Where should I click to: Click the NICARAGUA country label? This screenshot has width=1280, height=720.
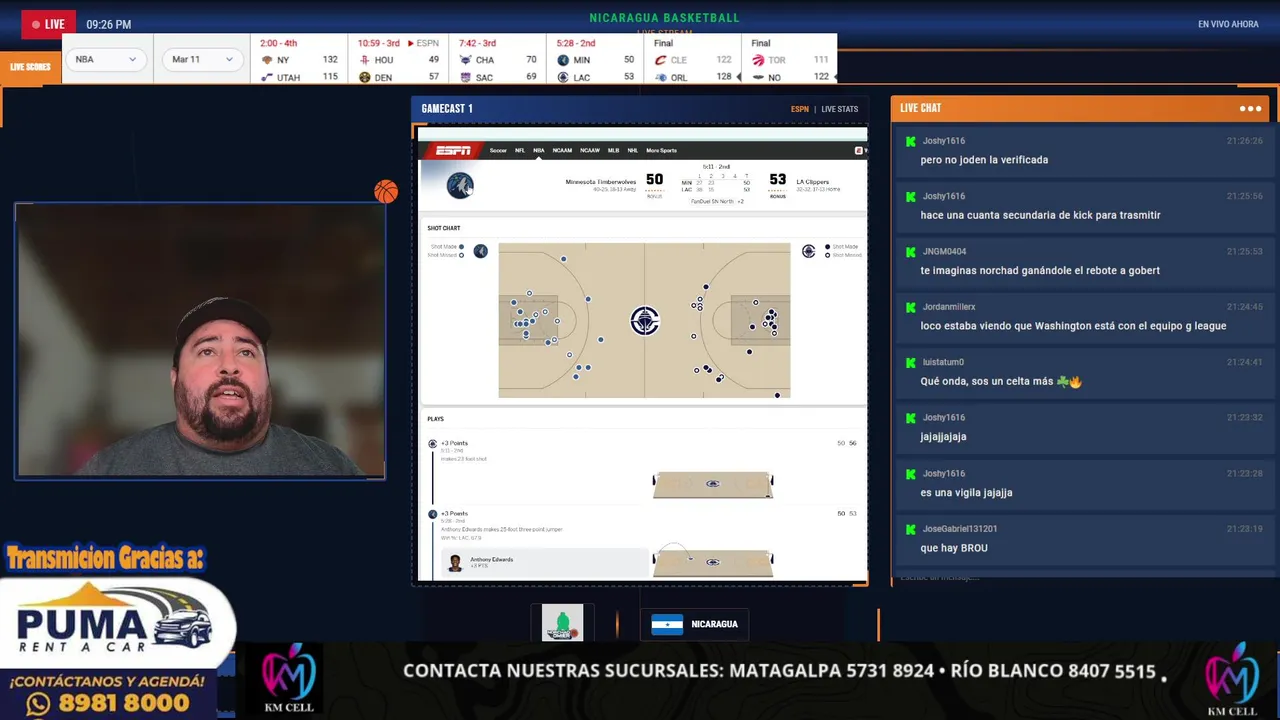(x=714, y=624)
